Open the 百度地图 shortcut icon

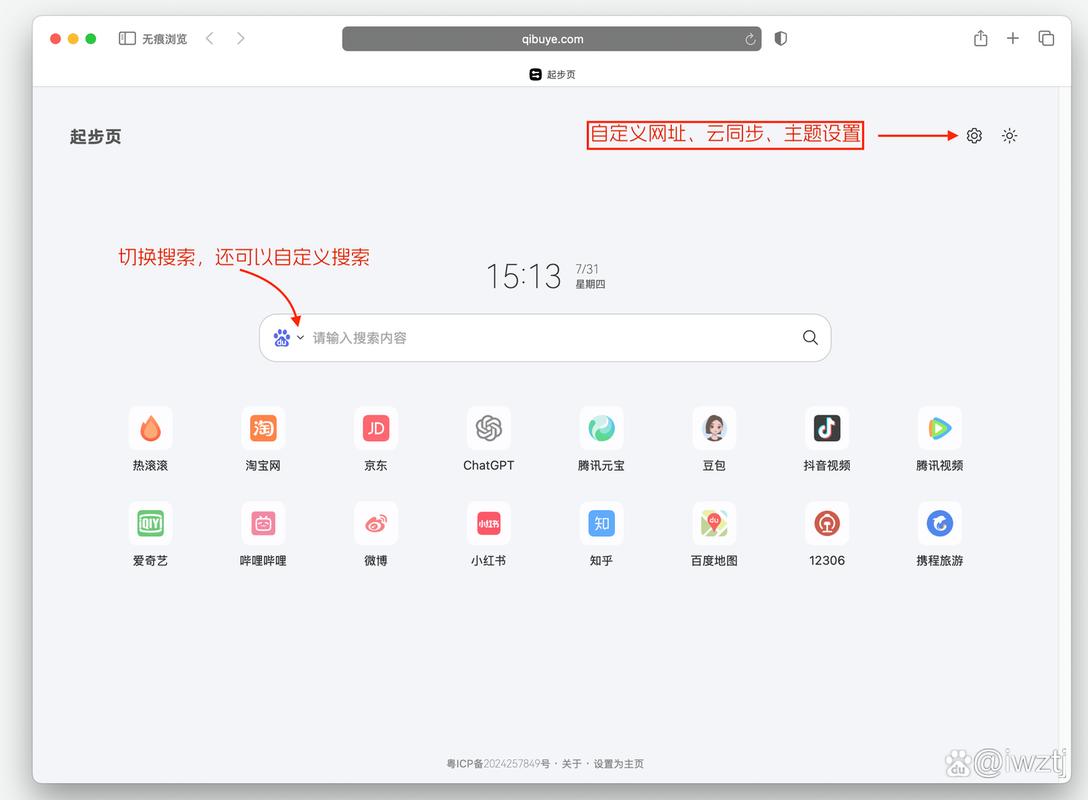[x=714, y=523]
